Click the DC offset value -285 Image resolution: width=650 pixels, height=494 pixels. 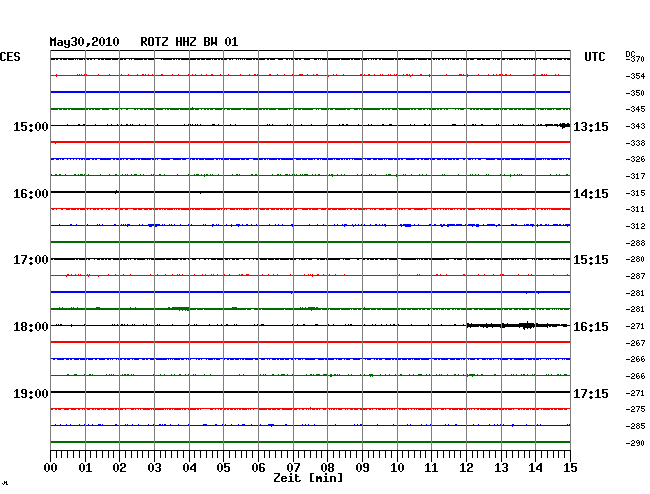click(635, 426)
